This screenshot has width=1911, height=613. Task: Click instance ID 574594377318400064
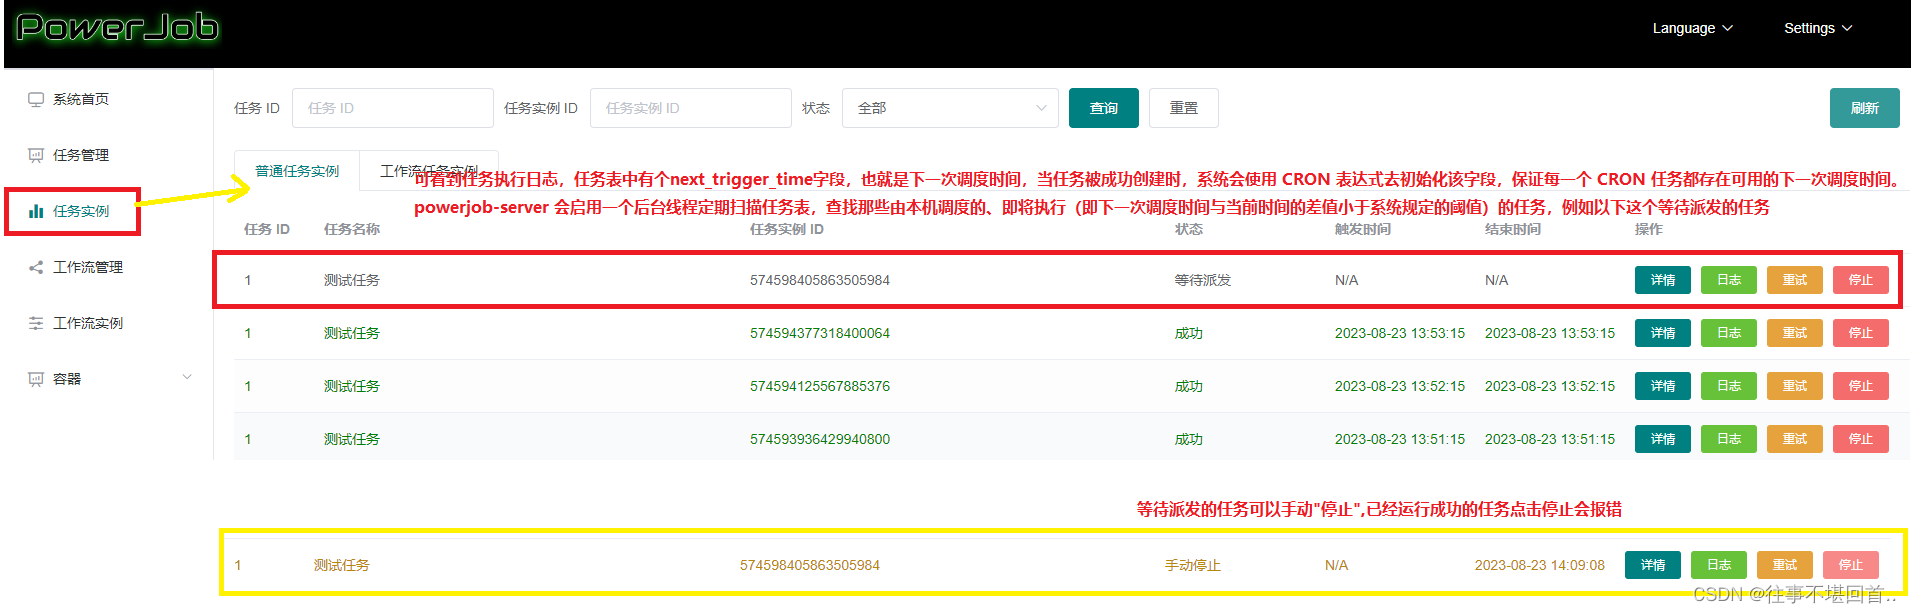[820, 333]
